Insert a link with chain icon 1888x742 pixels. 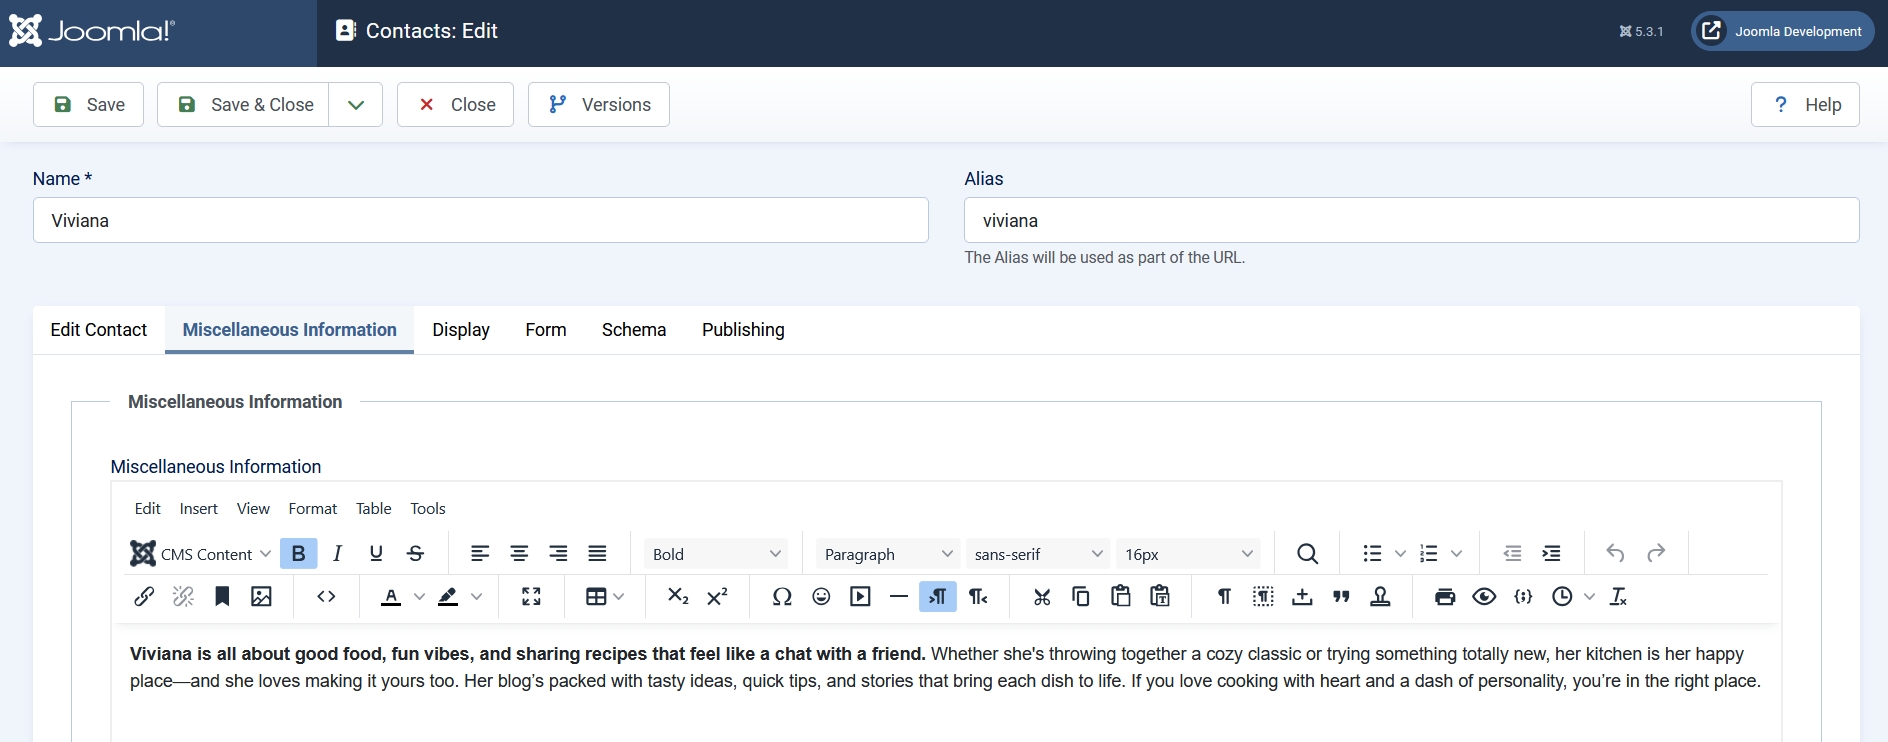tap(144, 596)
